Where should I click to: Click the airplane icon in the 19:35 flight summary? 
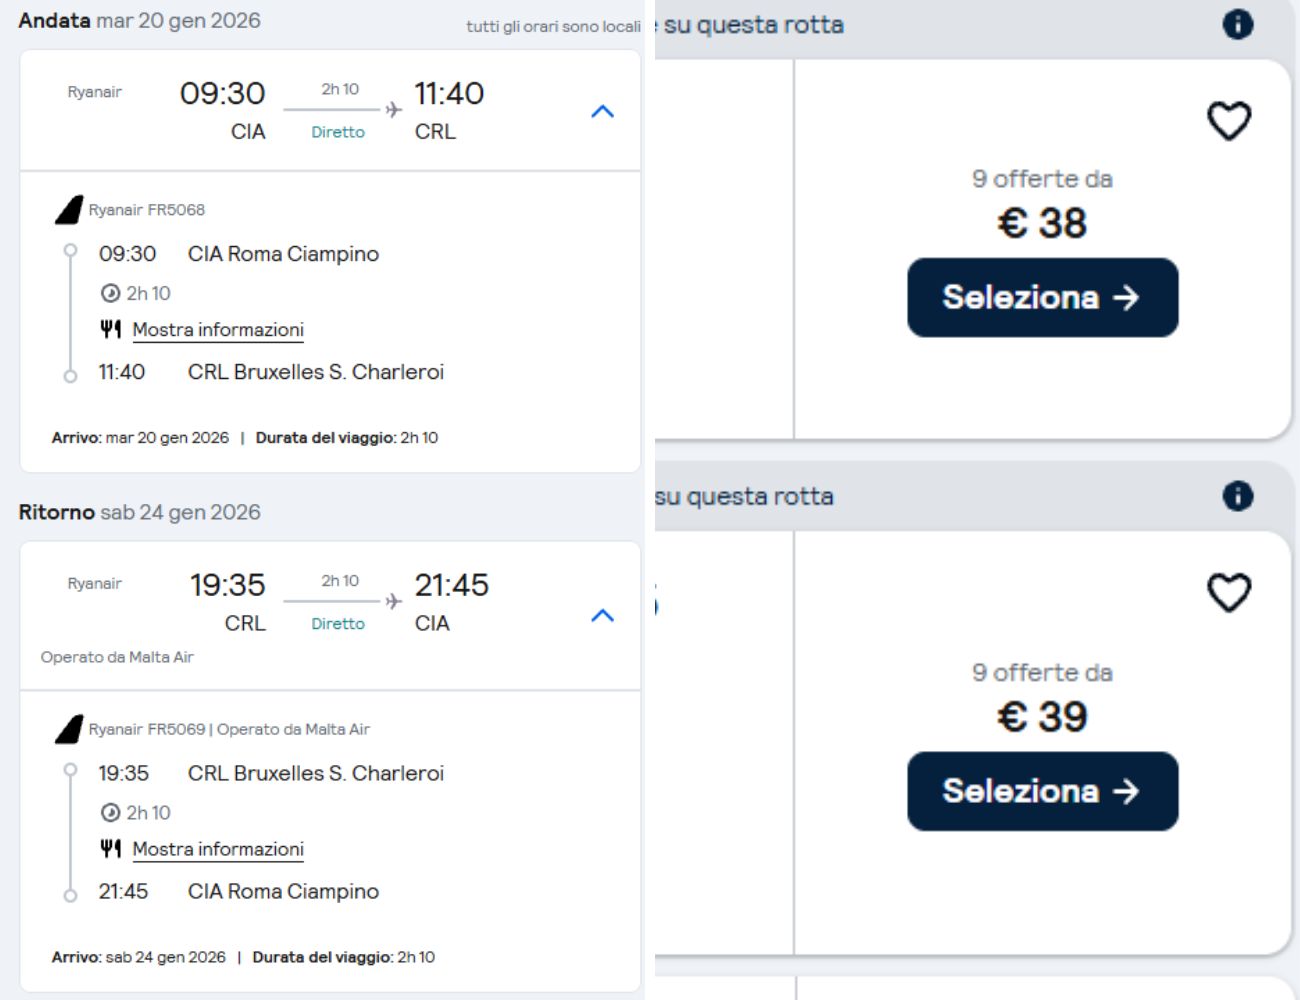(394, 601)
